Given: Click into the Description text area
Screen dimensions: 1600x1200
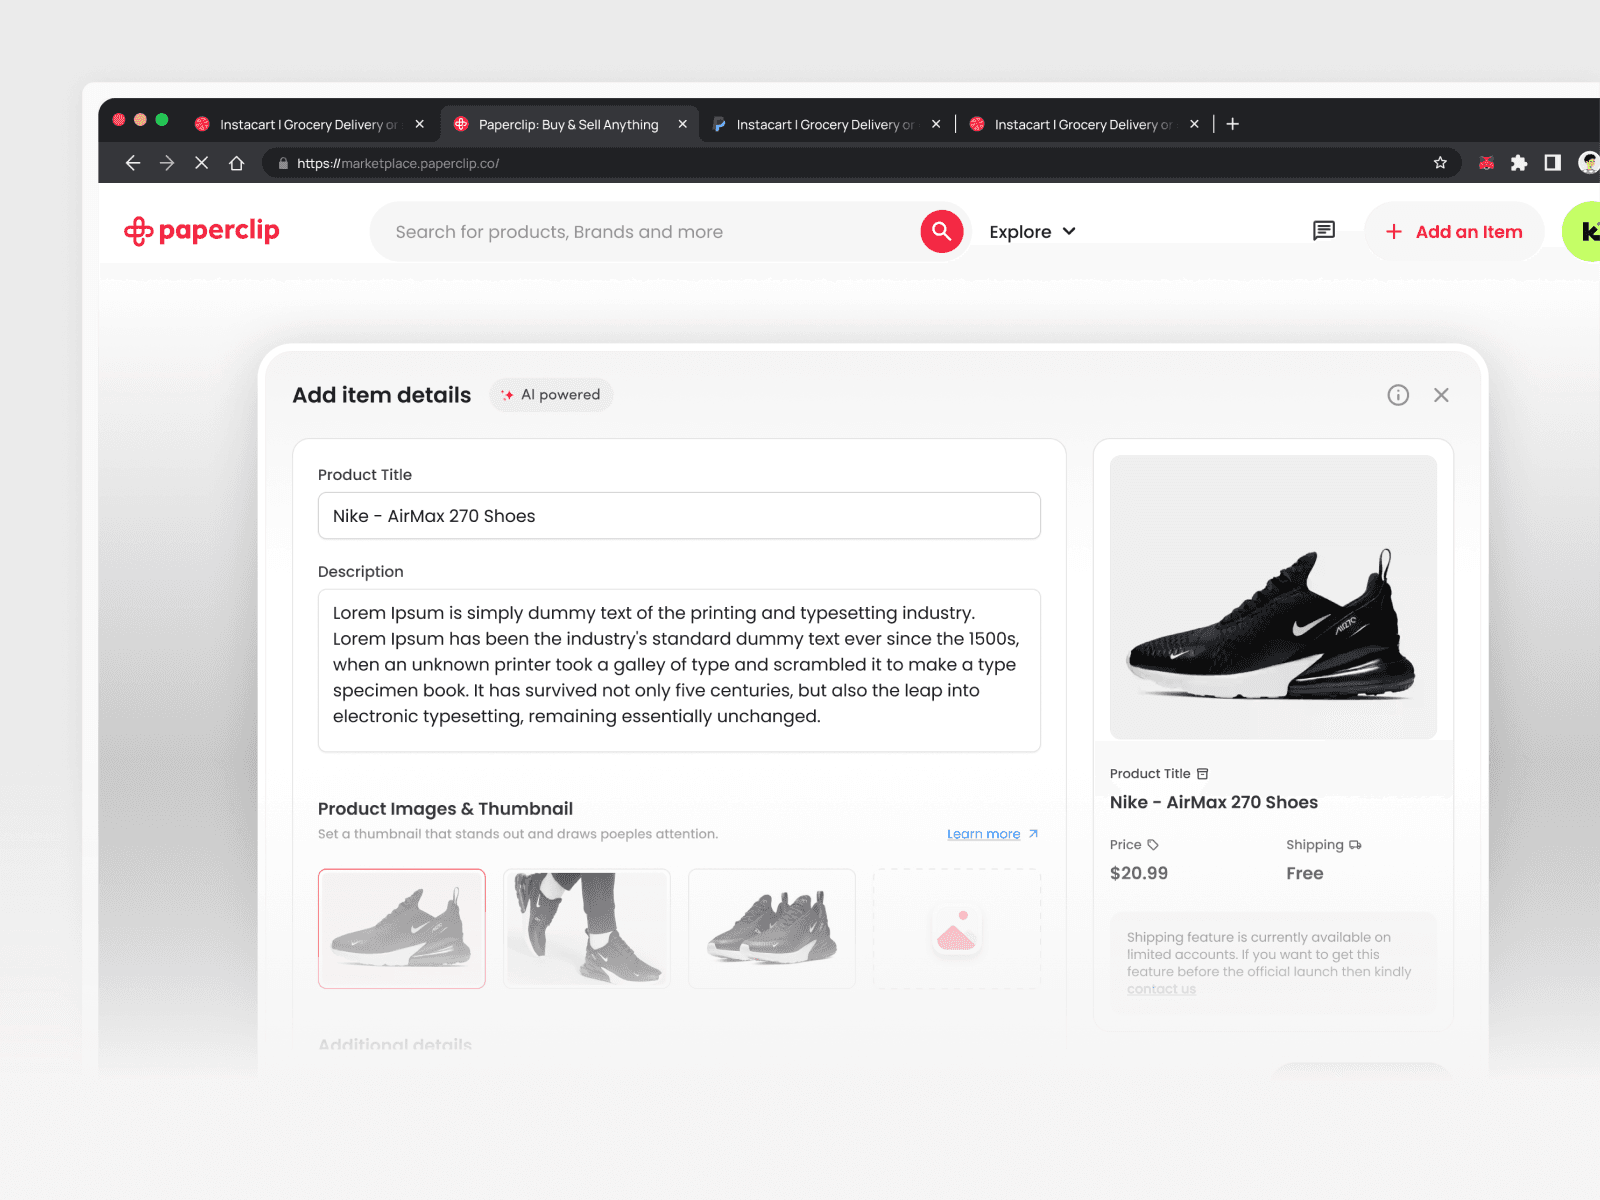Looking at the screenshot, I should coord(679,670).
